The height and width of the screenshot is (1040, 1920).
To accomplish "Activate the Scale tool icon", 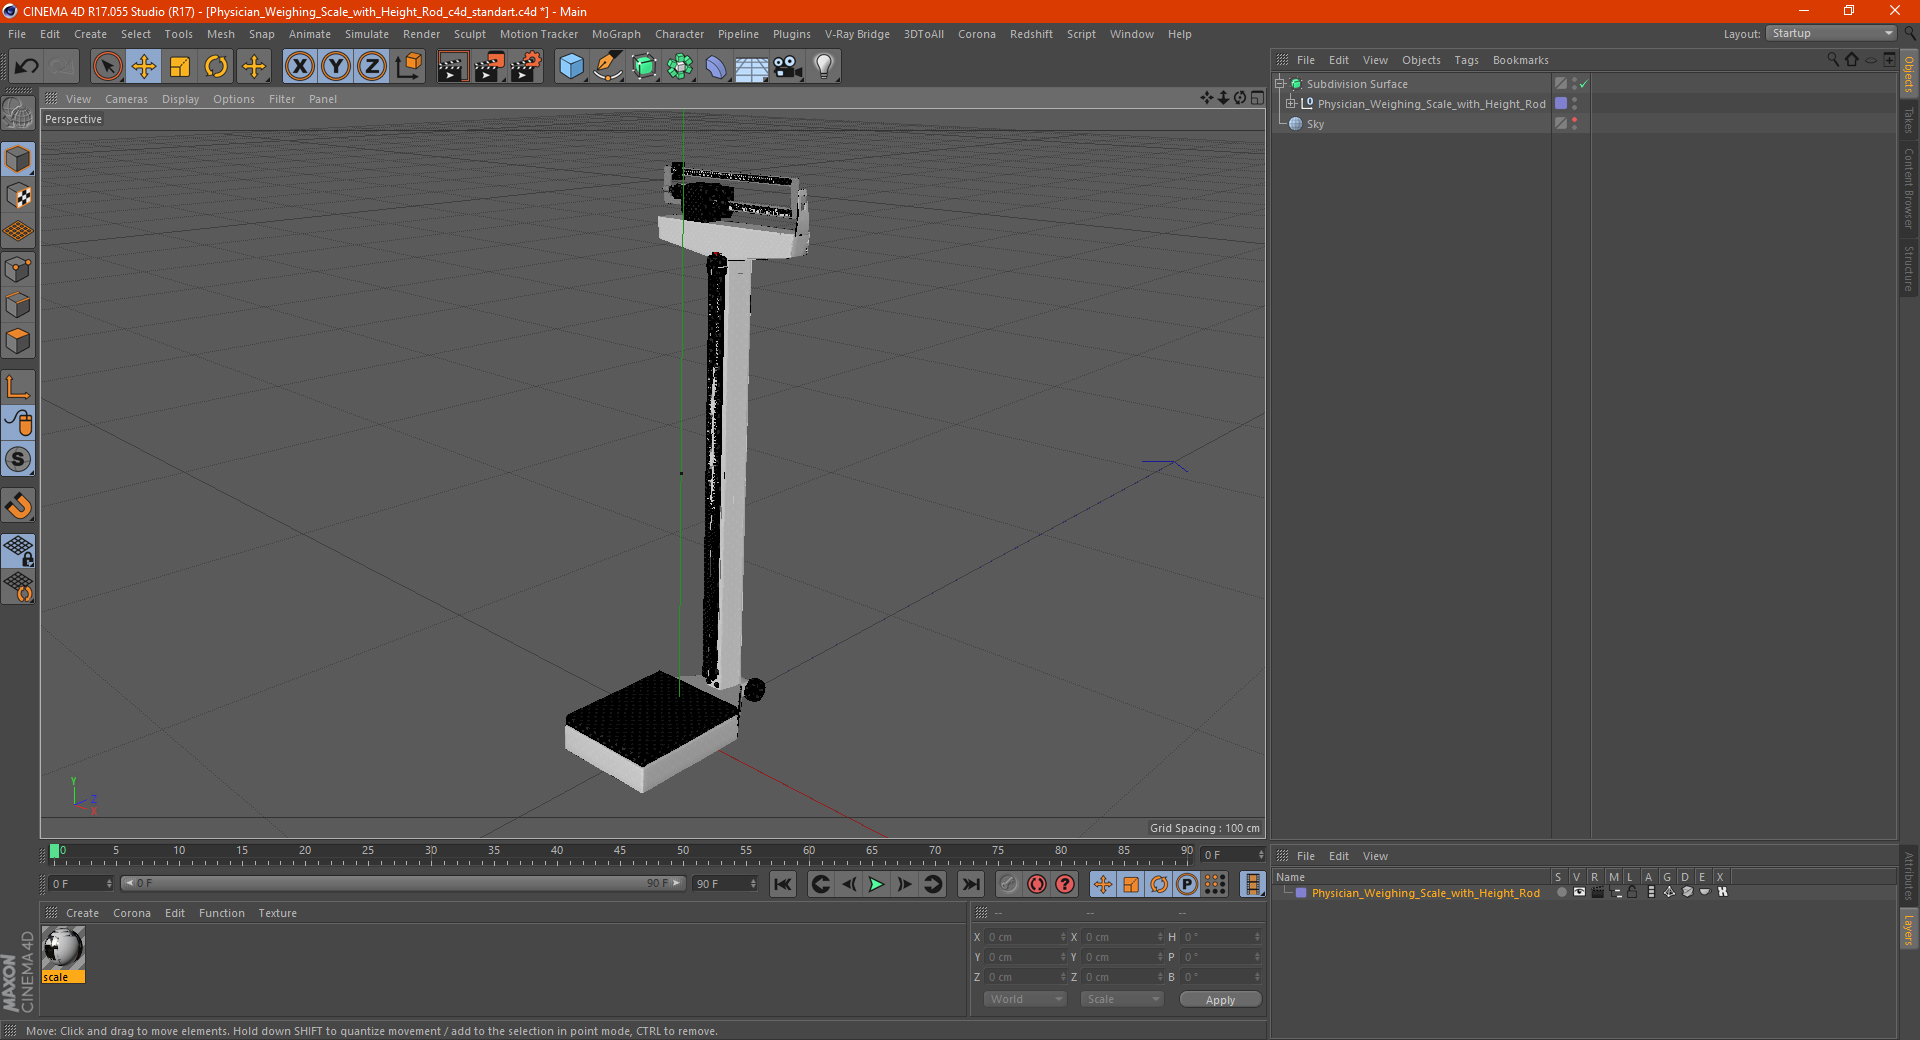I will [x=180, y=67].
